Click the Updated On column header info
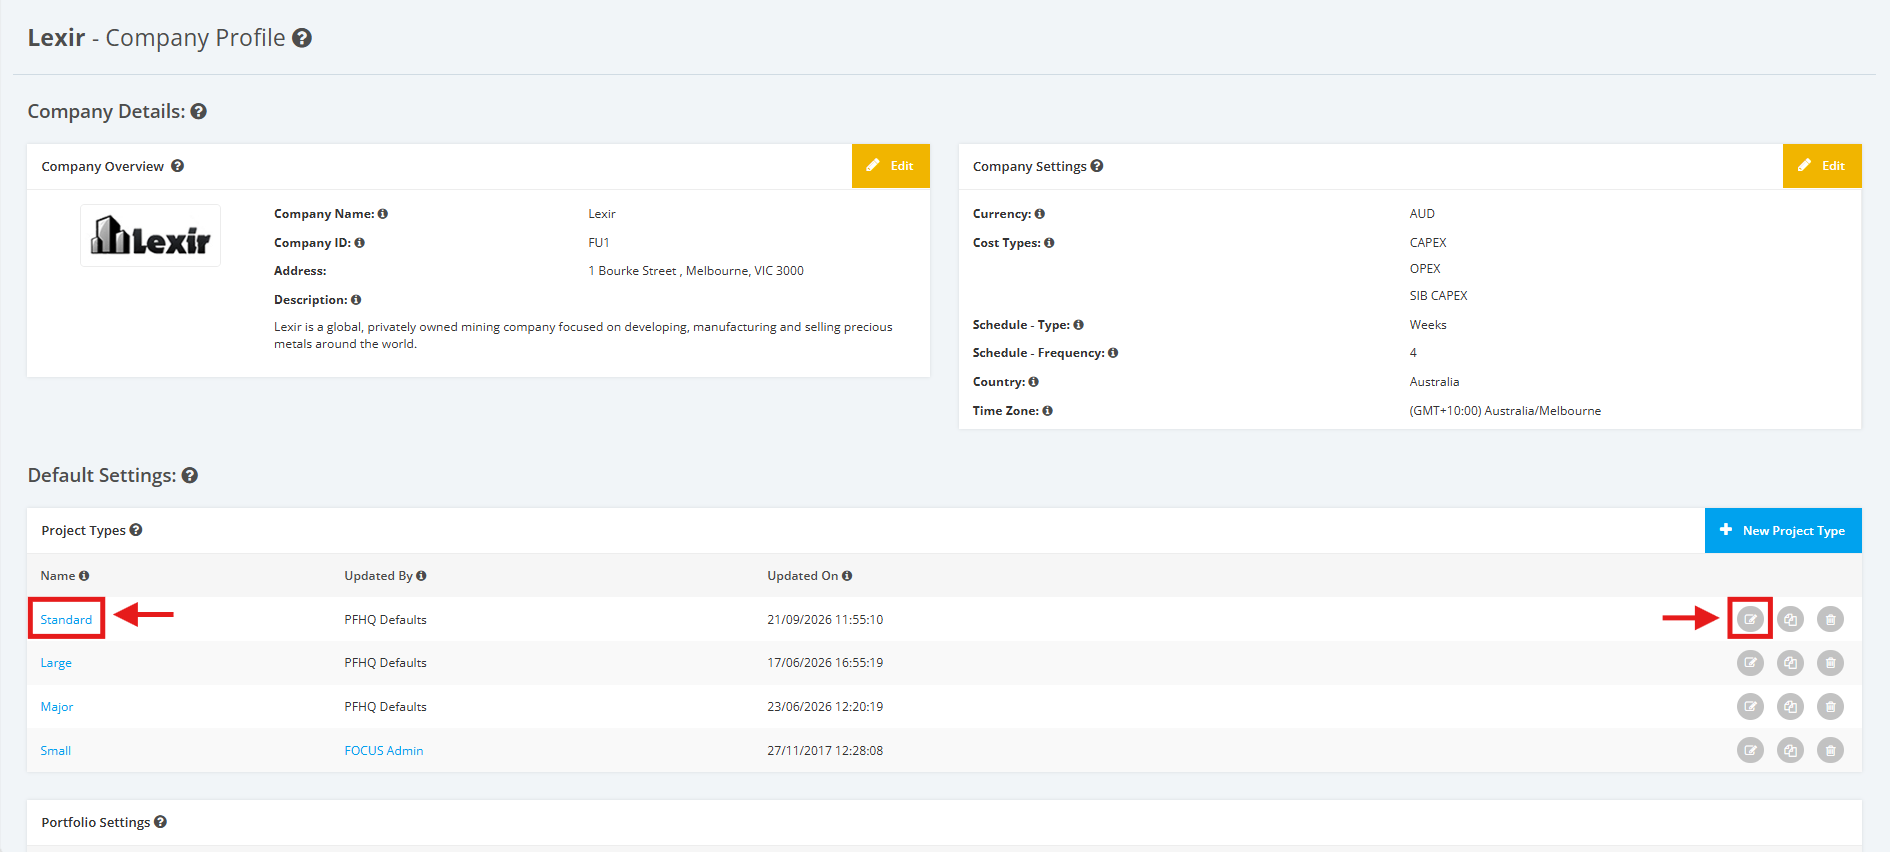The width and height of the screenshot is (1890, 852). 847,576
